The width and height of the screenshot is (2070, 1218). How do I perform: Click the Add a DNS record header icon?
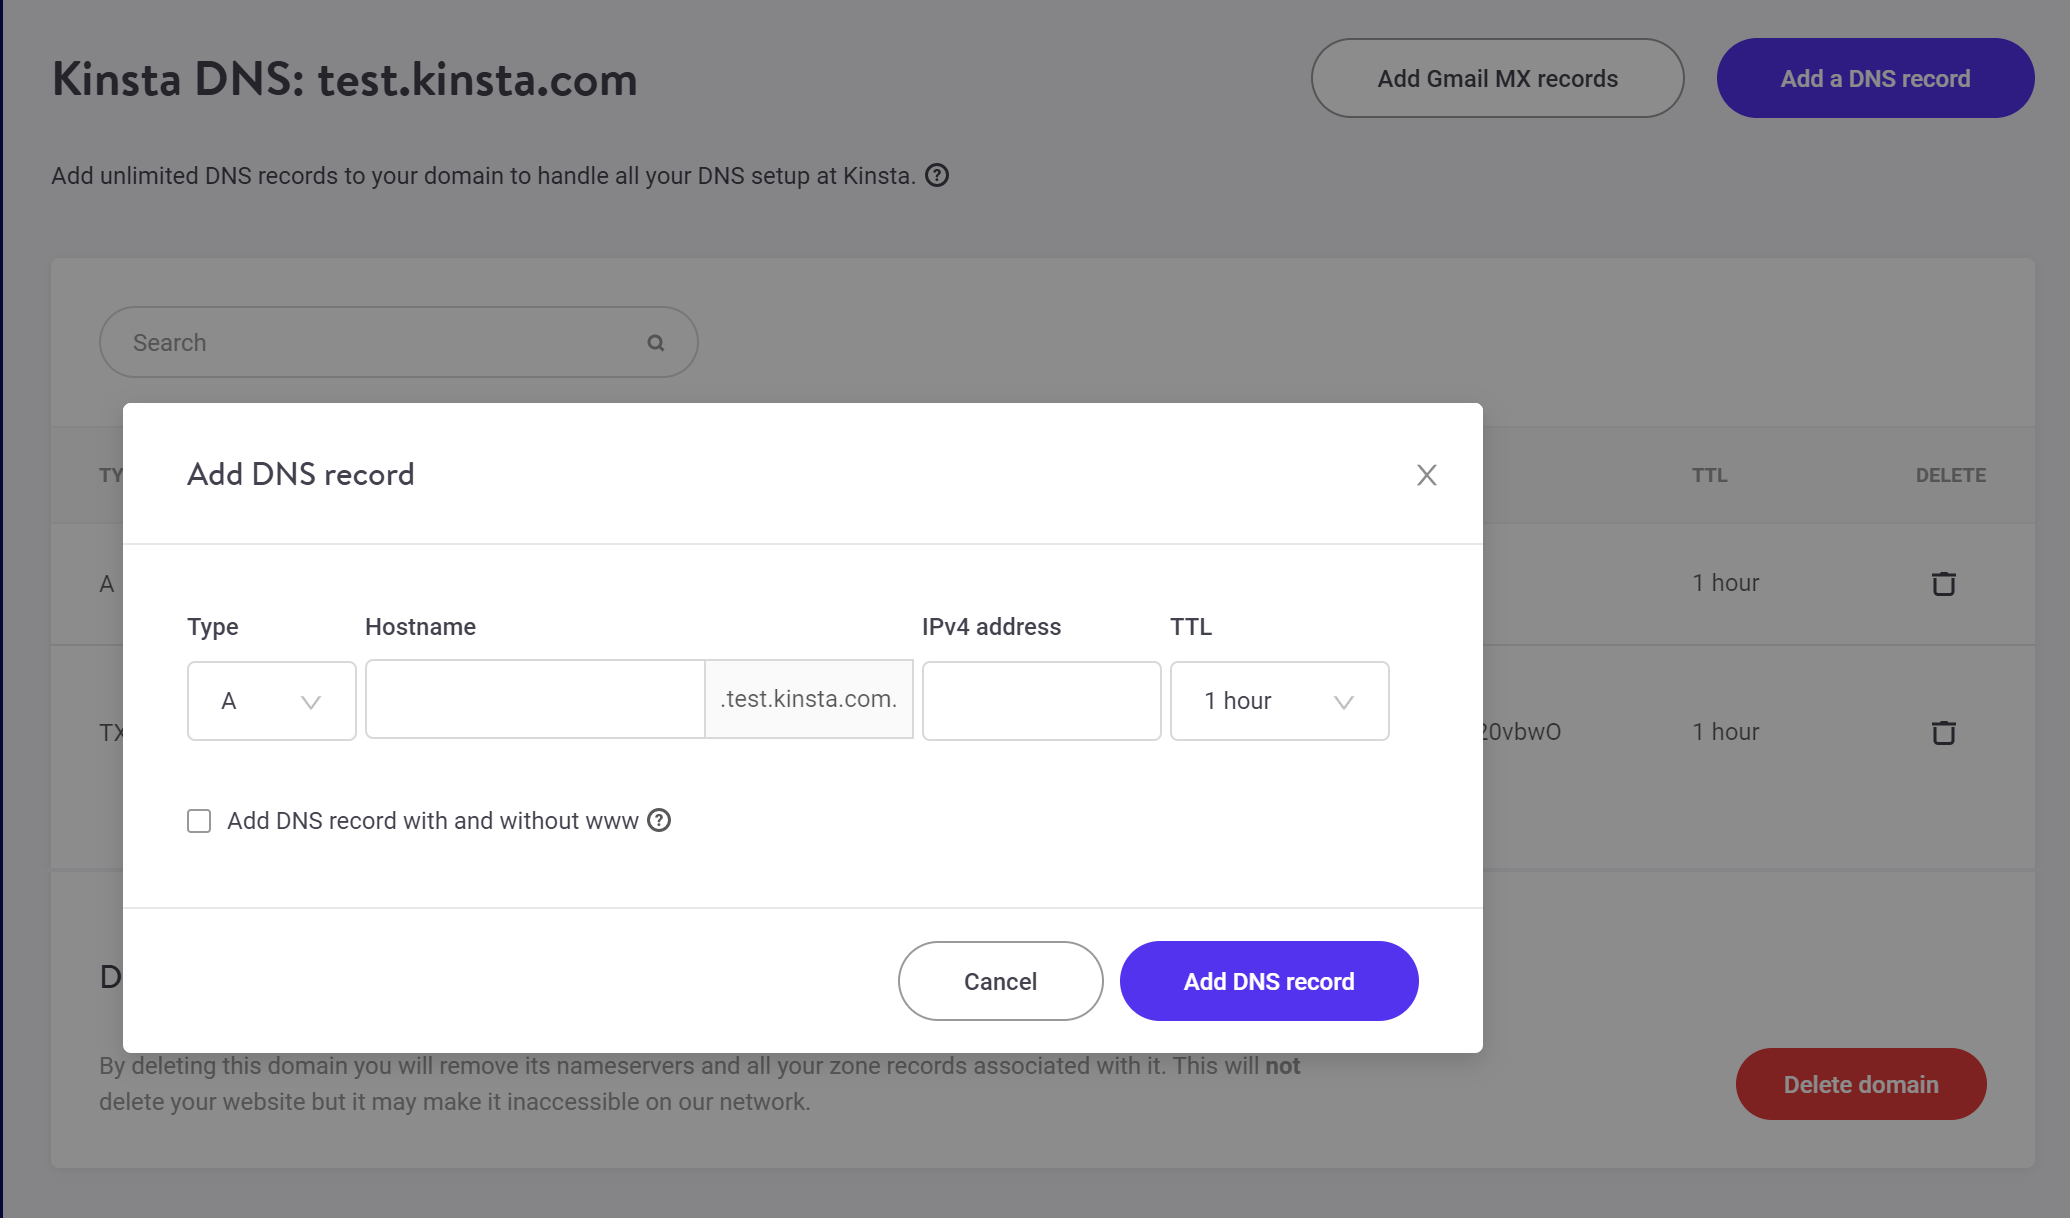(1876, 78)
